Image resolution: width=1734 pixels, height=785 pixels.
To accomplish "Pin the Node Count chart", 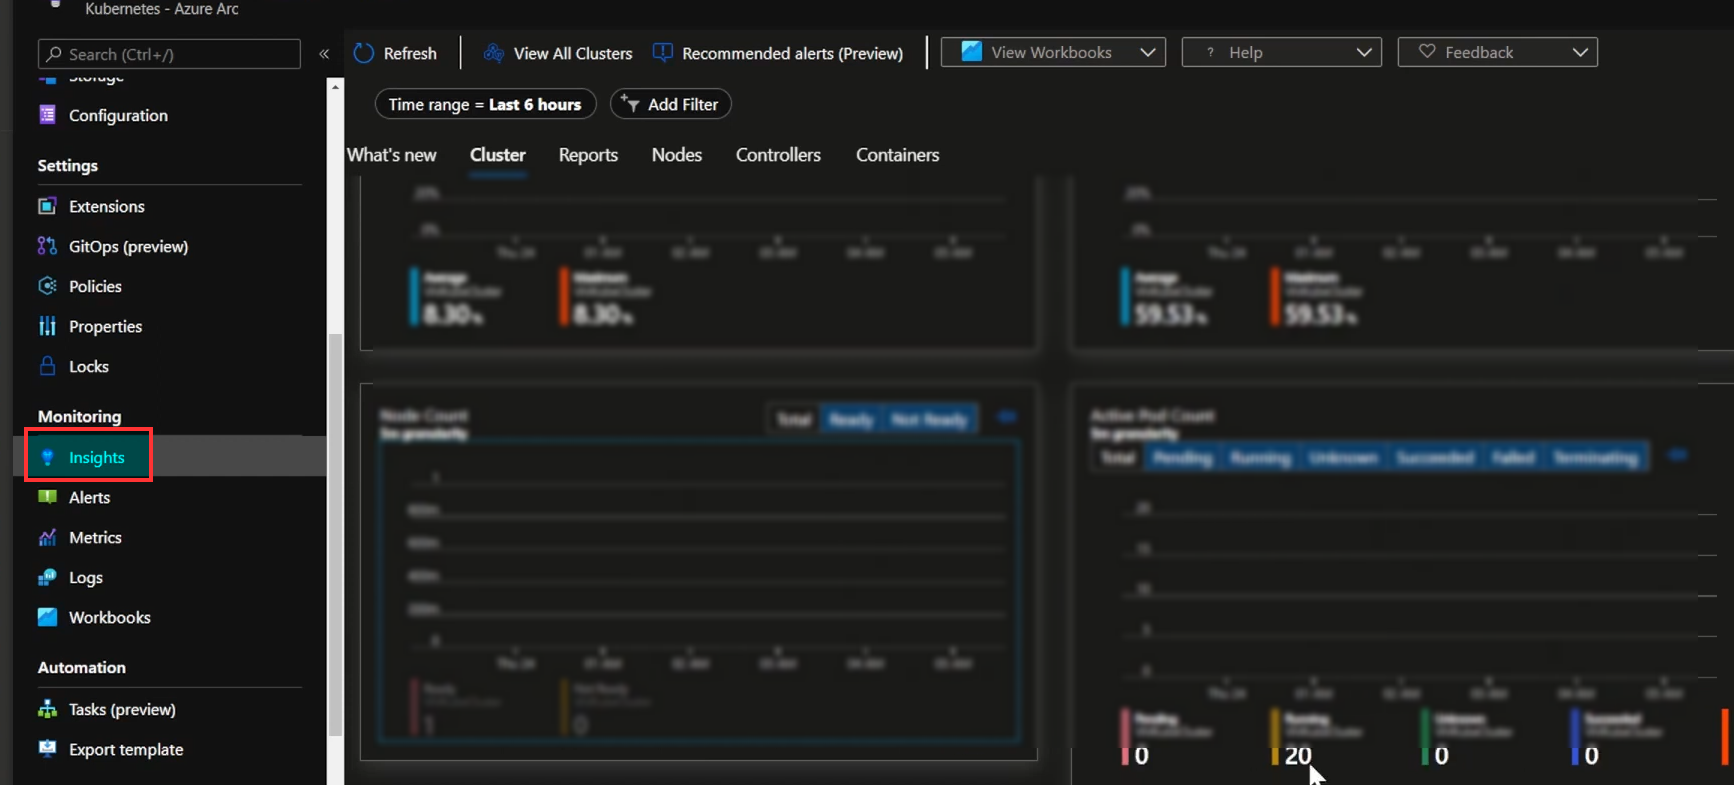I will click(x=1007, y=417).
